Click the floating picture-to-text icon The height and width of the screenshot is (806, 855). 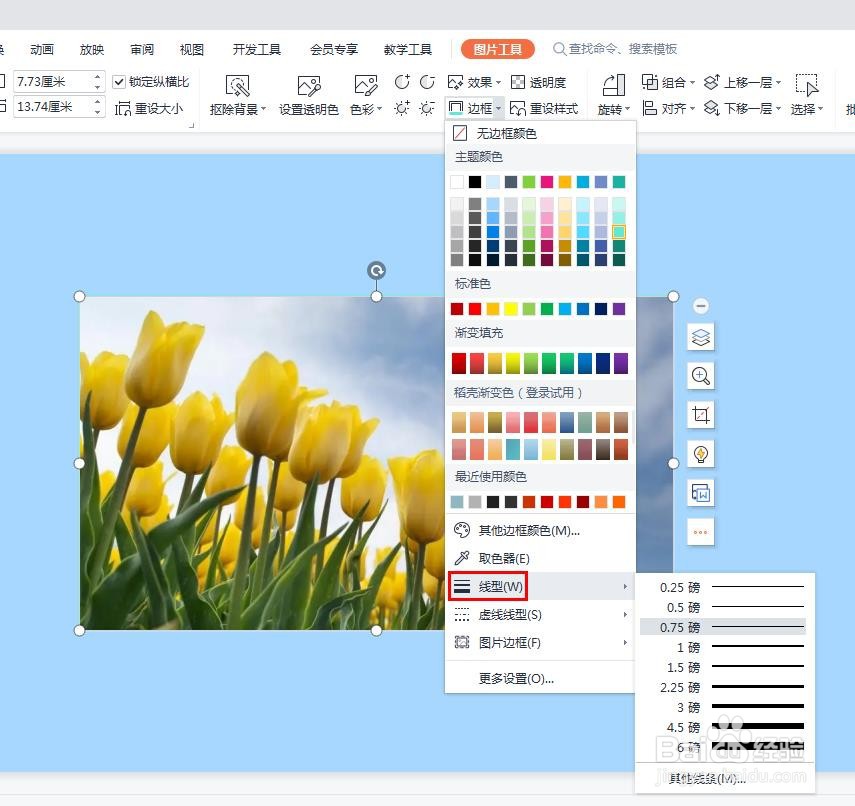tap(701, 493)
